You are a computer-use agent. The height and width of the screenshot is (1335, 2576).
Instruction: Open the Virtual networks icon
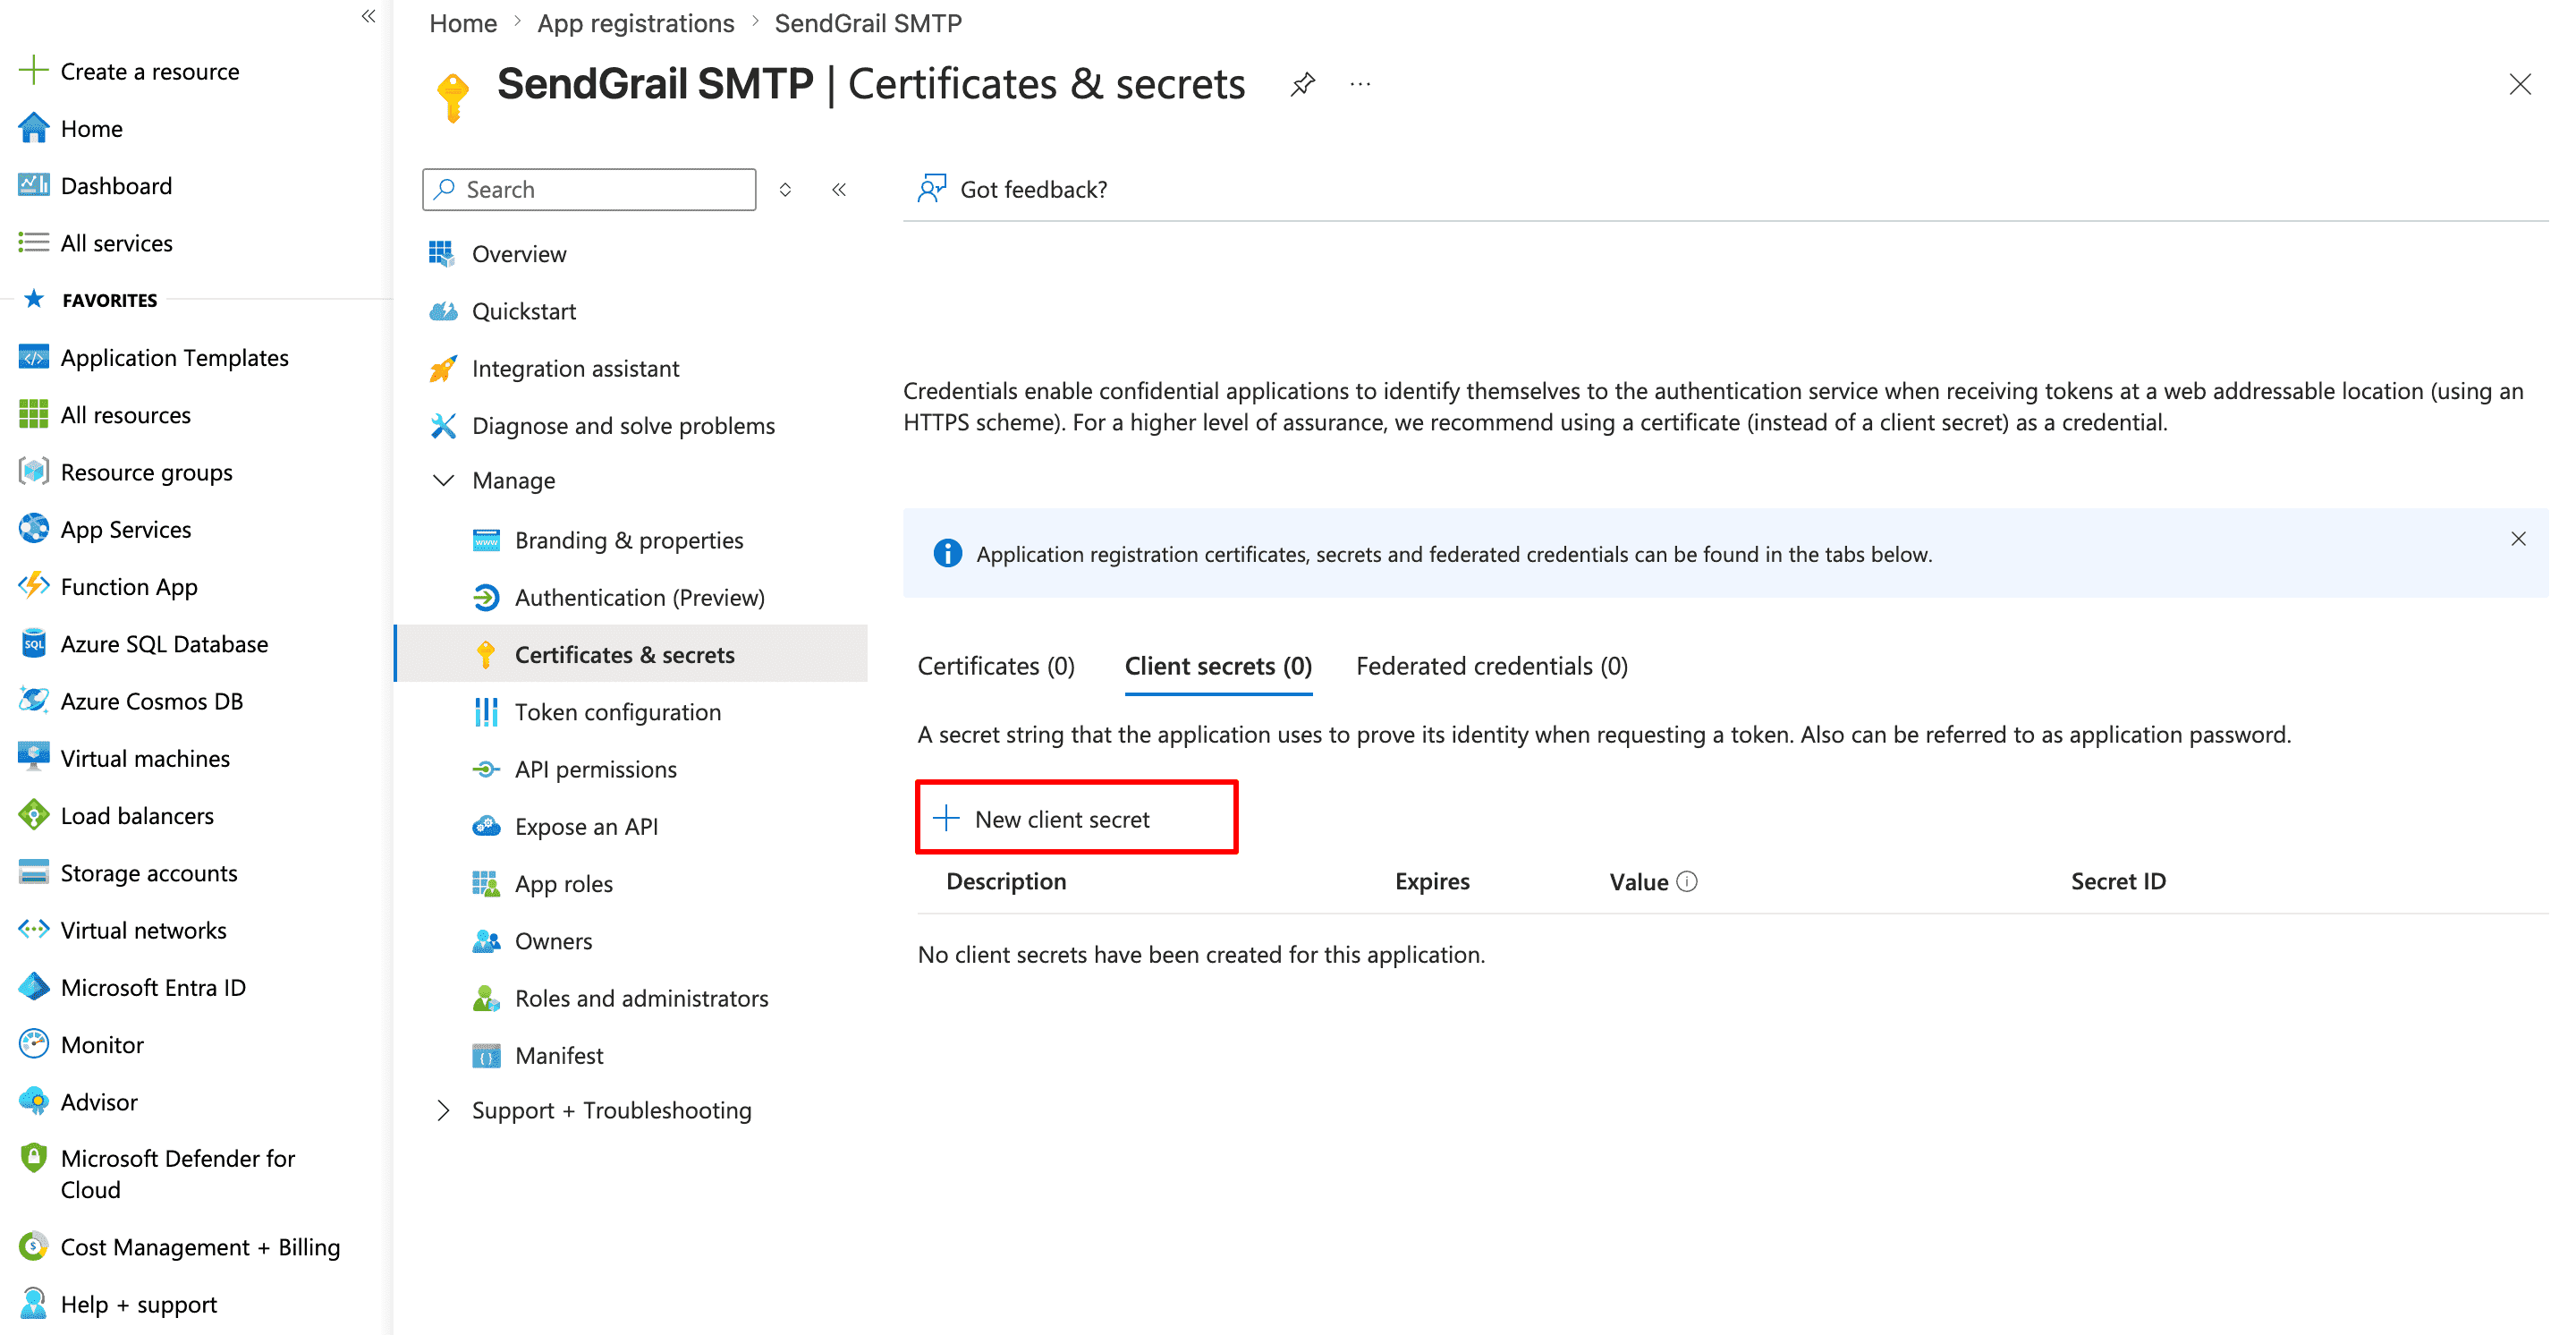coord(33,929)
